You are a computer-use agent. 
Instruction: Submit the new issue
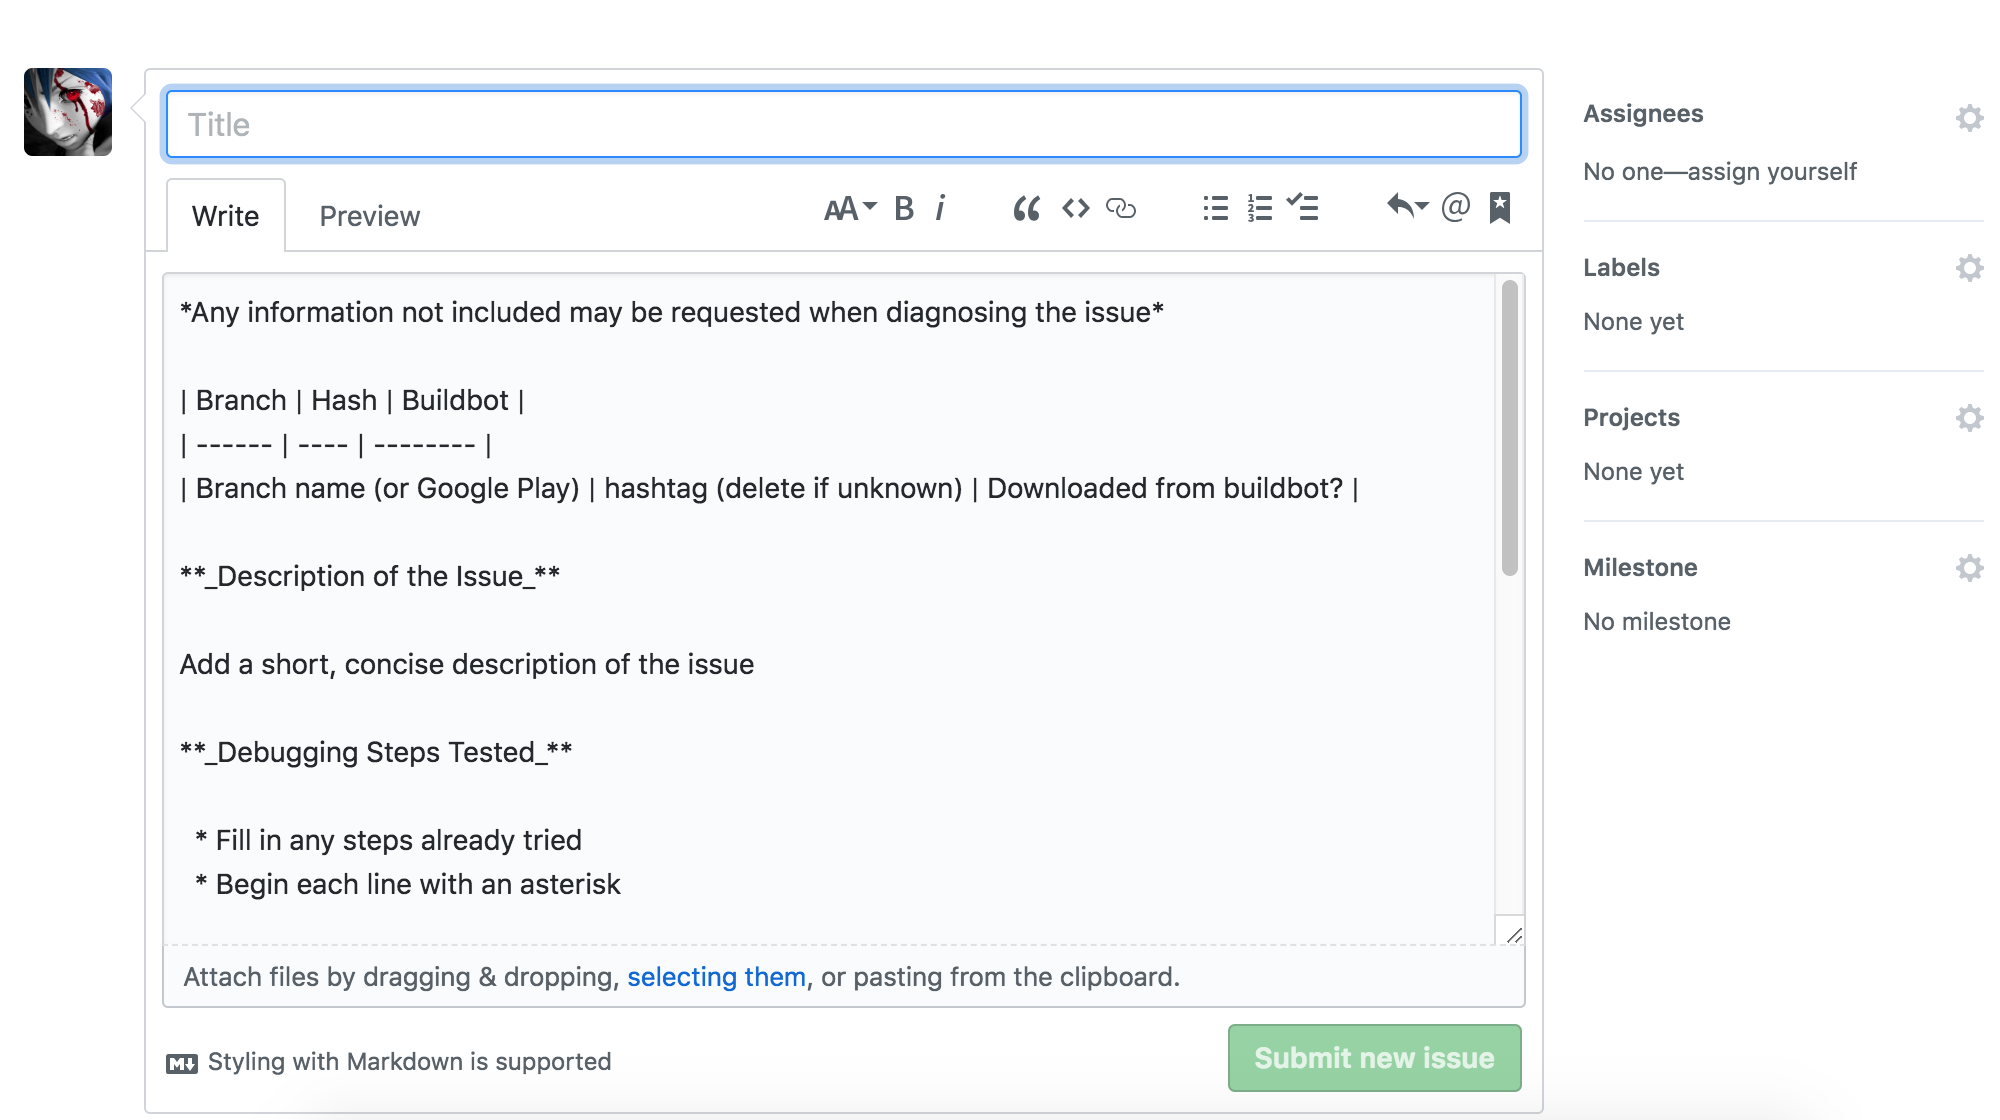(x=1374, y=1058)
